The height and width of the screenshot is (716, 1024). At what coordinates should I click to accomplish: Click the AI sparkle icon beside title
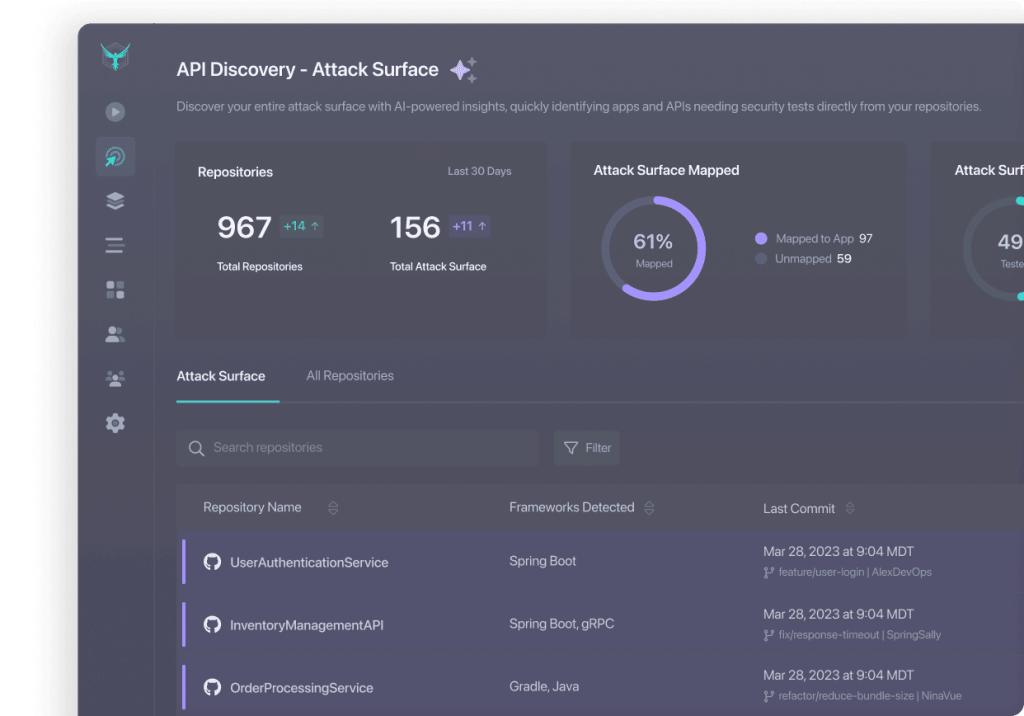[463, 70]
